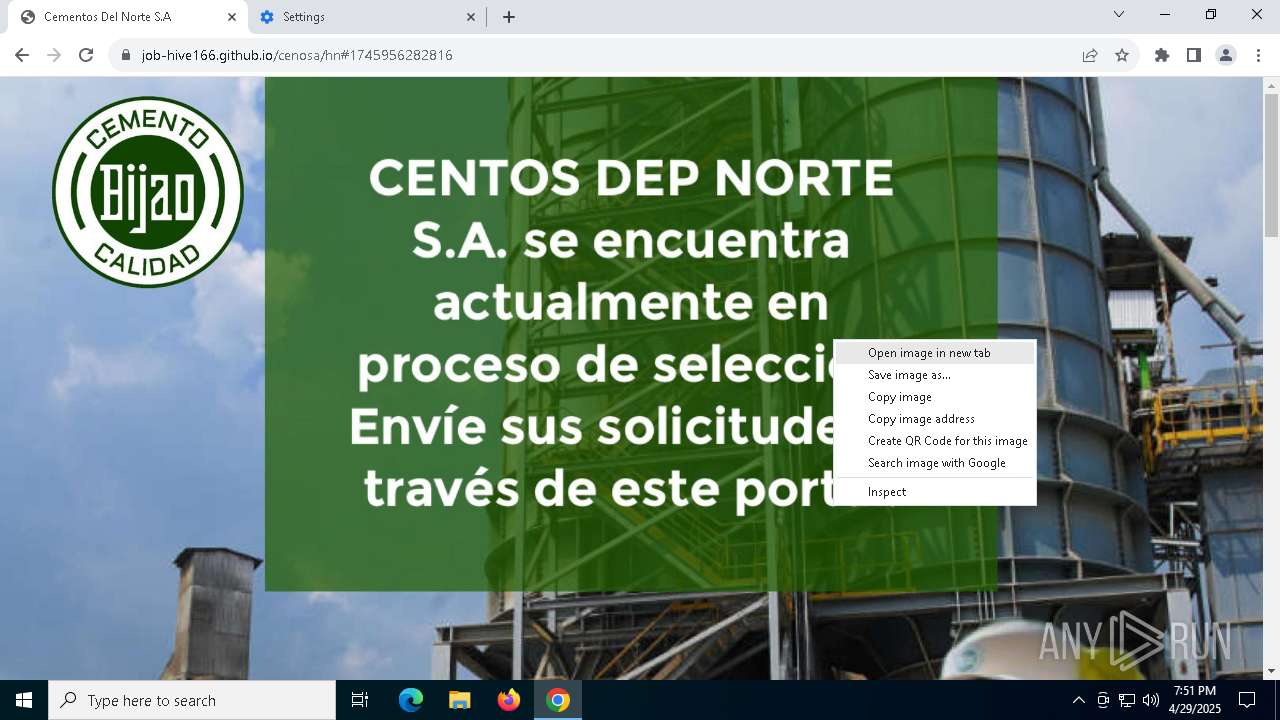Click the tray icon left of network
1280x720 pixels.
[1103, 700]
